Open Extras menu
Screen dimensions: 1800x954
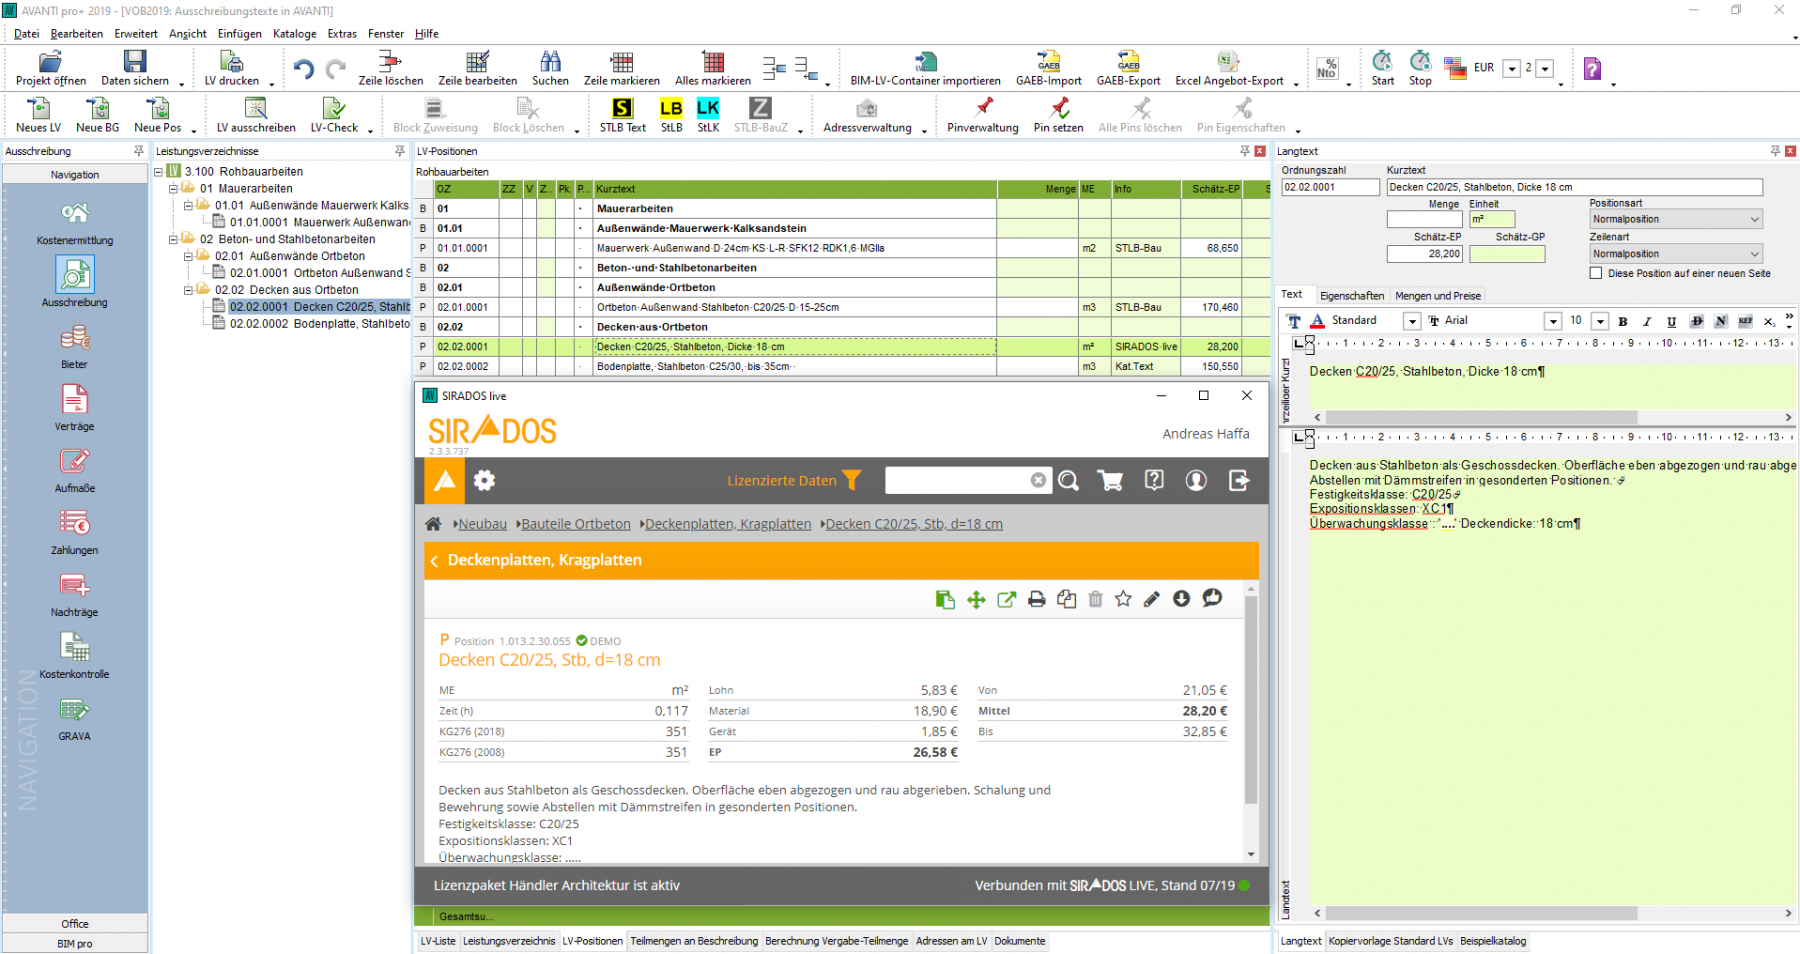coord(342,34)
